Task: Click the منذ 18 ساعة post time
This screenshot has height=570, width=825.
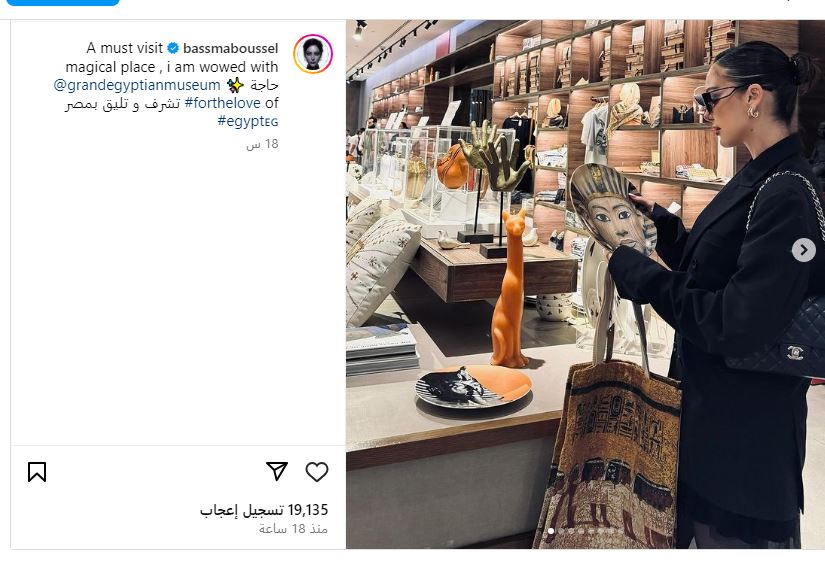Action: pyautogui.click(x=293, y=528)
